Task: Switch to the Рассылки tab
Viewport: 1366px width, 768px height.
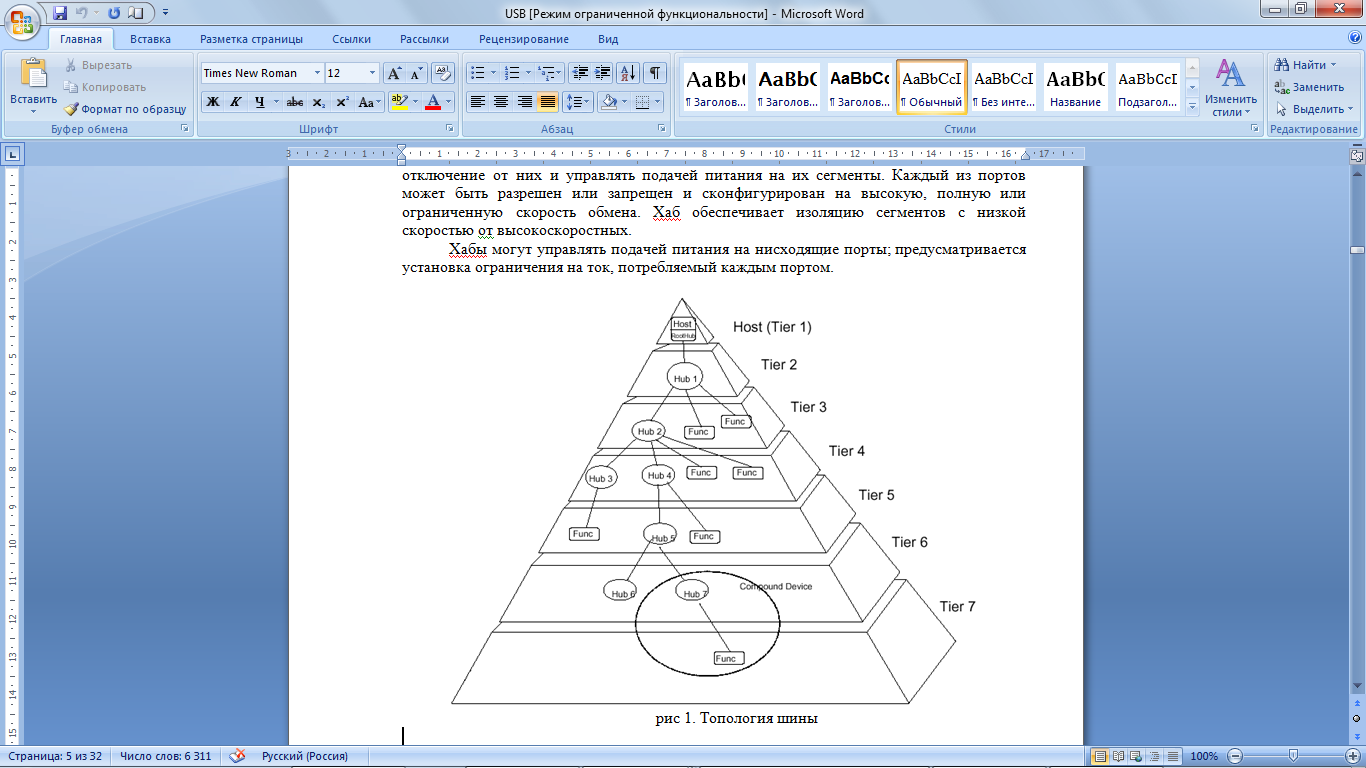Action: coord(424,39)
